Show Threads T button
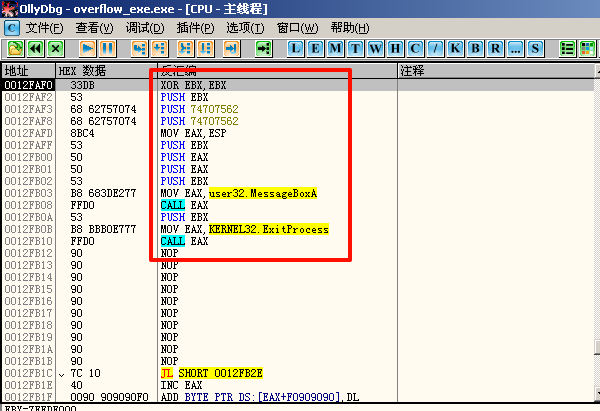The image size is (600, 411). pos(355,49)
